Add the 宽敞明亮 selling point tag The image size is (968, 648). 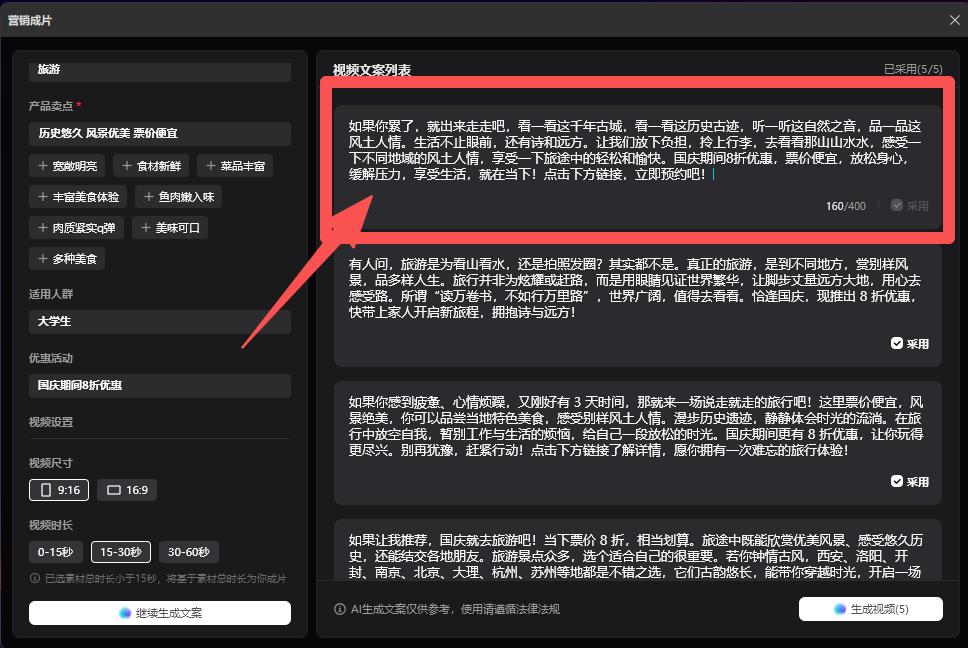pos(68,166)
